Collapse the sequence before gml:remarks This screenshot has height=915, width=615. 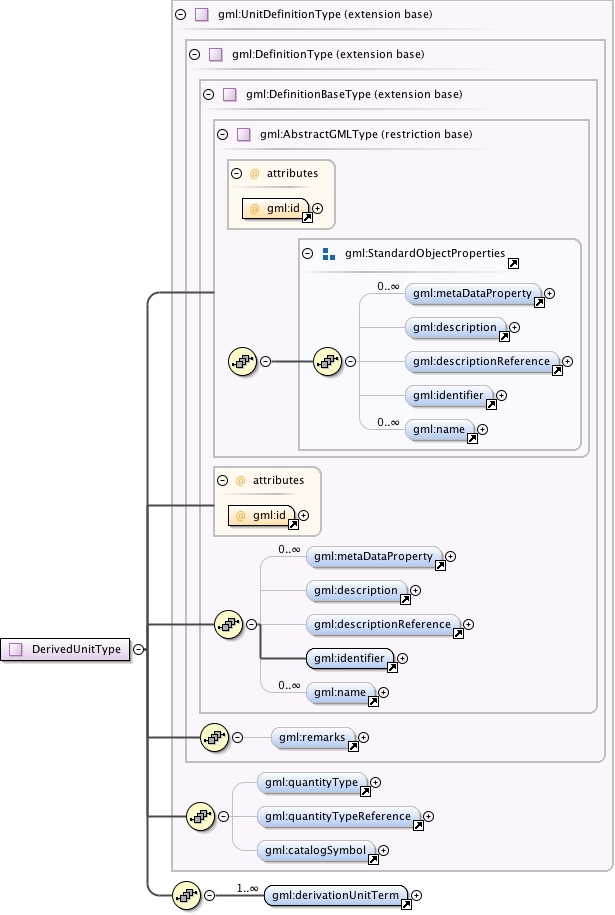tap(237, 738)
